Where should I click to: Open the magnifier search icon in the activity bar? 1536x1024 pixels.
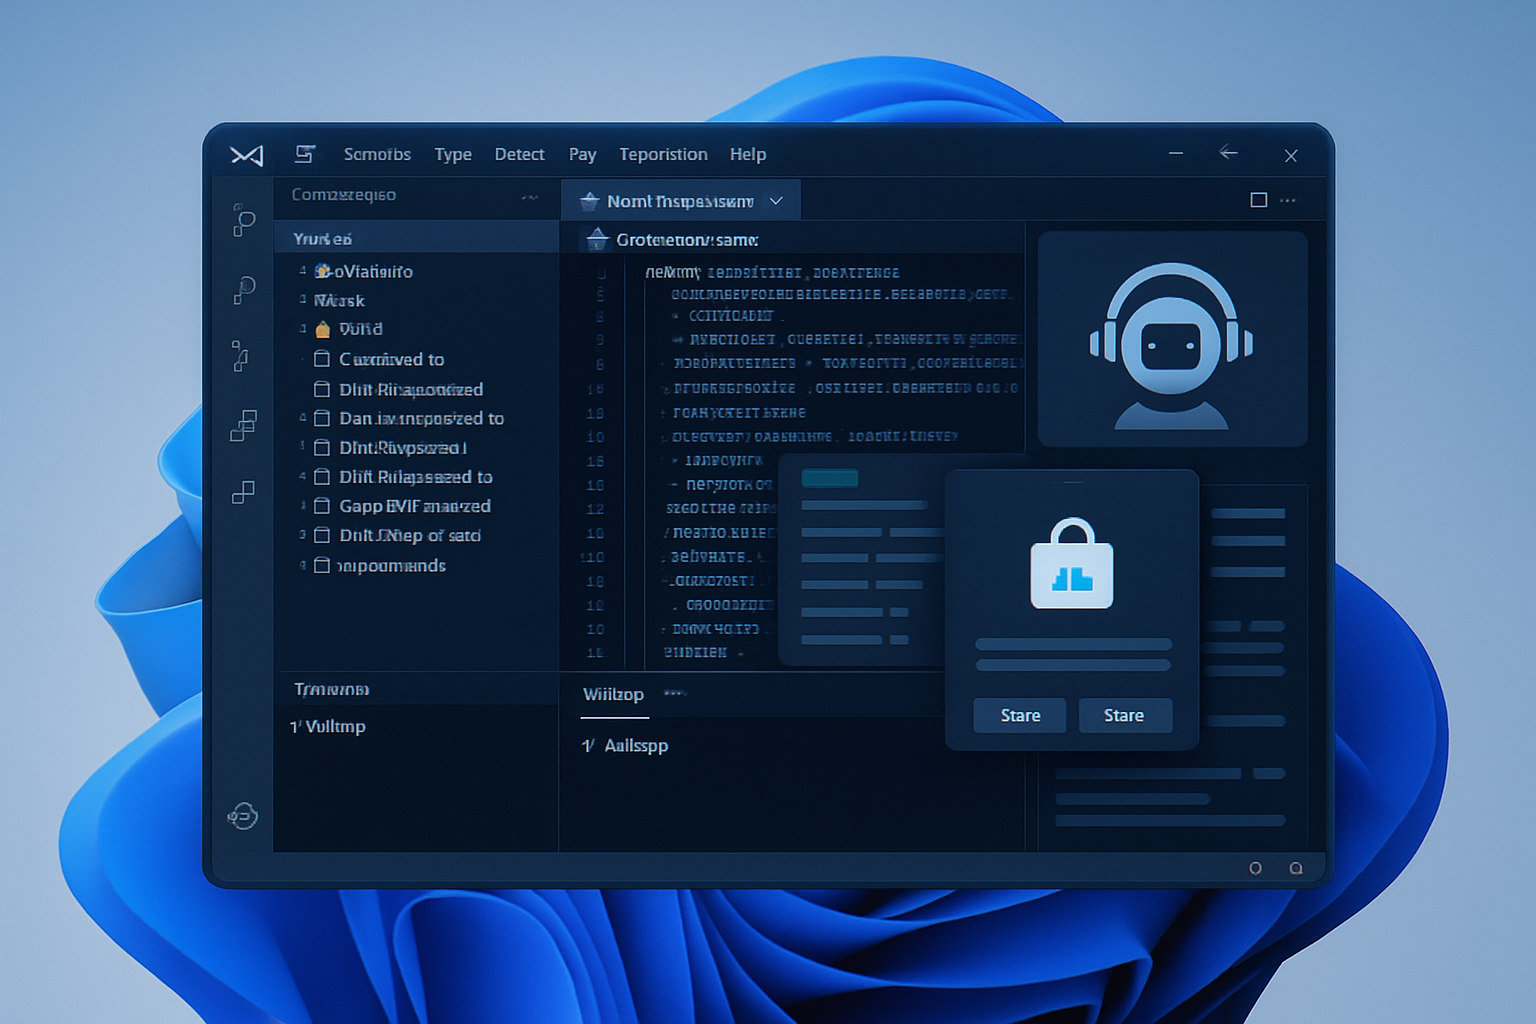244,289
